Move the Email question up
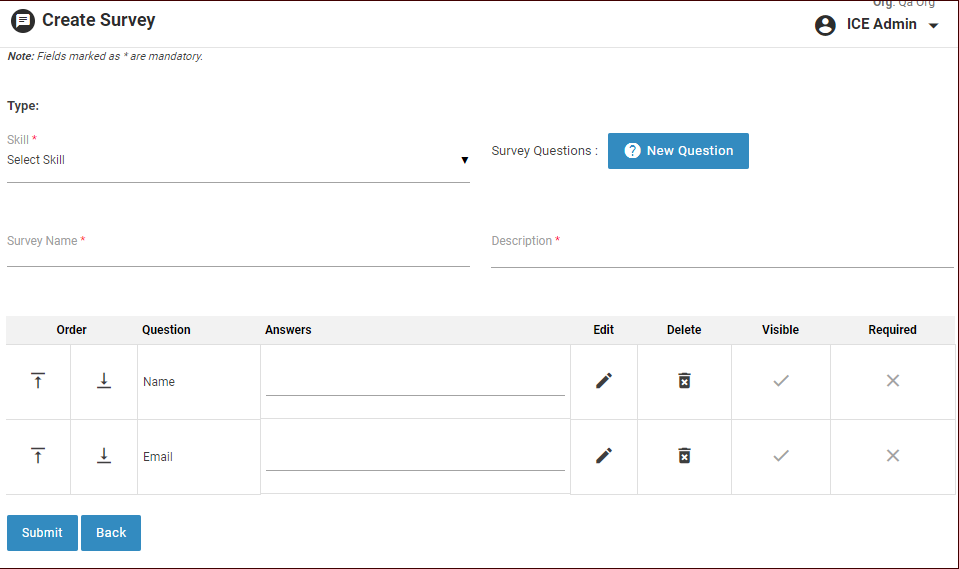 [38, 456]
